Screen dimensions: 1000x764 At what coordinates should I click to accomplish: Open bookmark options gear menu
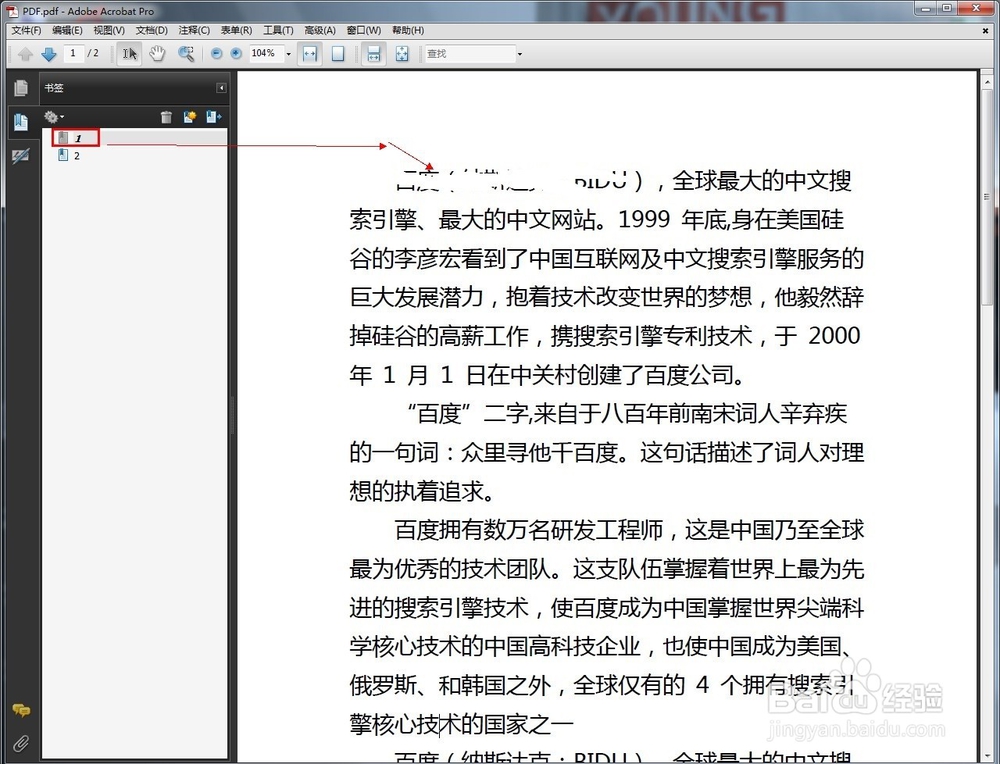tap(54, 117)
